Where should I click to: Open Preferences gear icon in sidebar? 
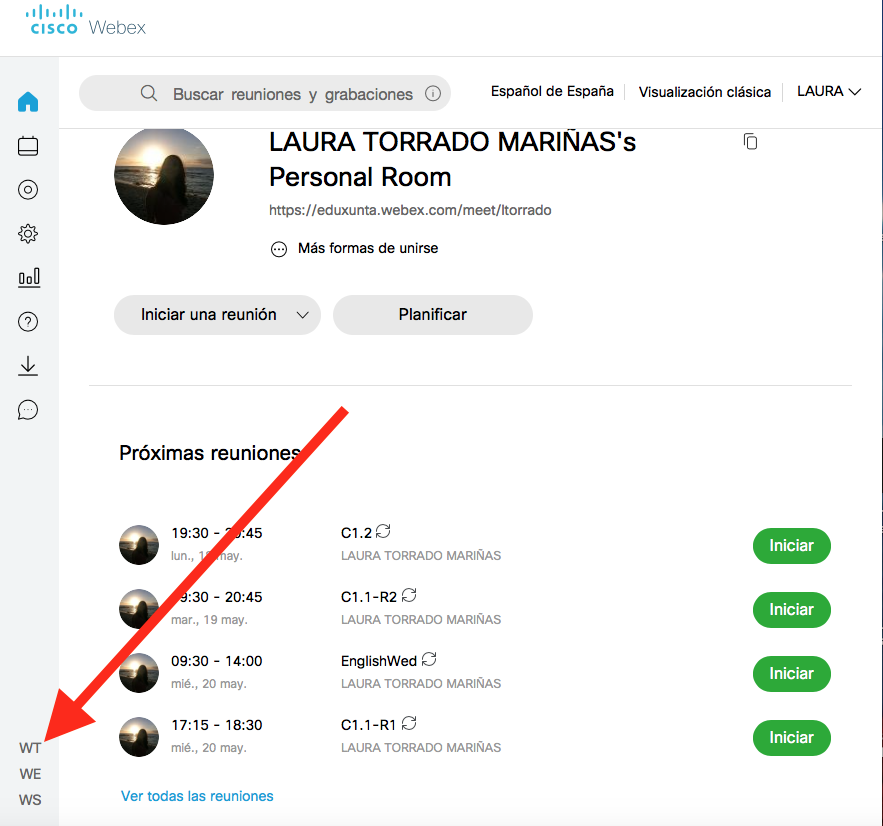point(28,234)
